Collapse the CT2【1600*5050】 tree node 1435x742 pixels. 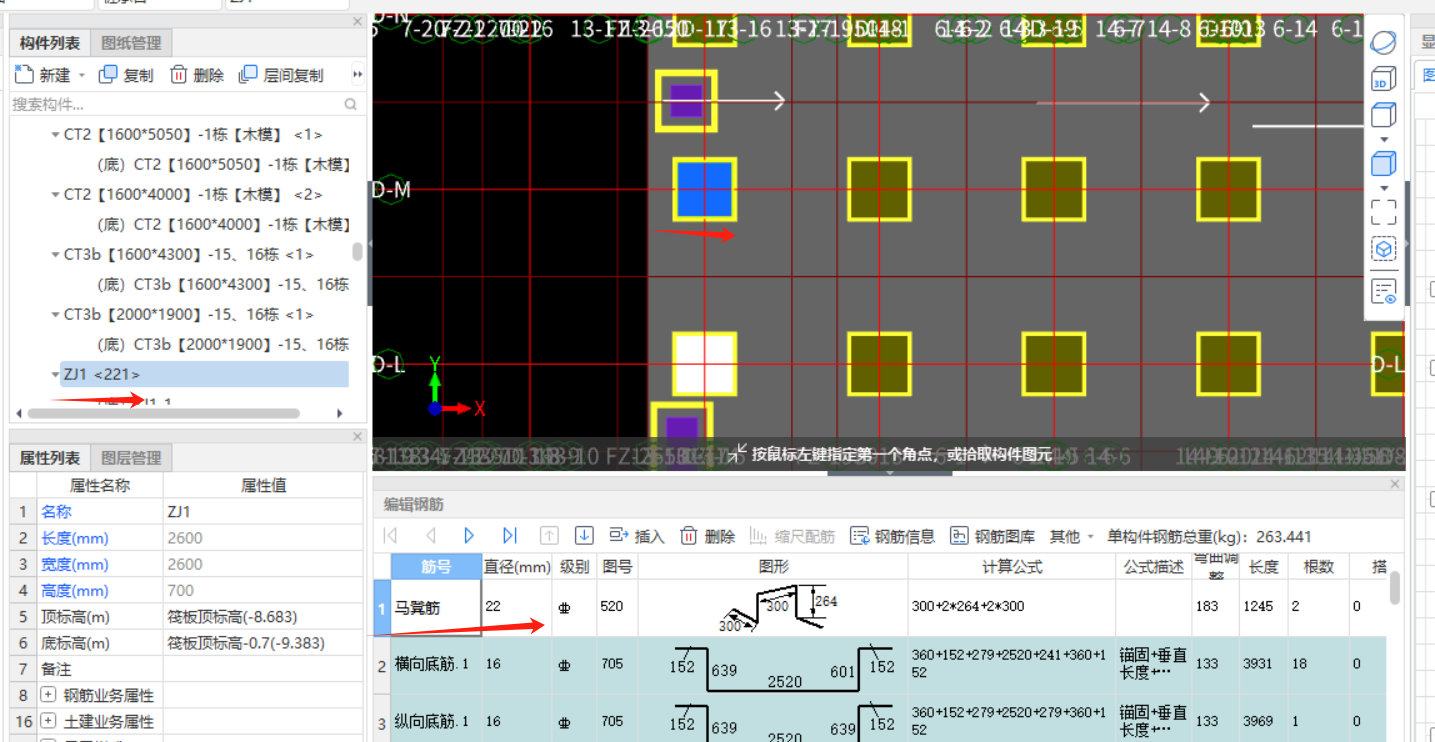click(55, 134)
